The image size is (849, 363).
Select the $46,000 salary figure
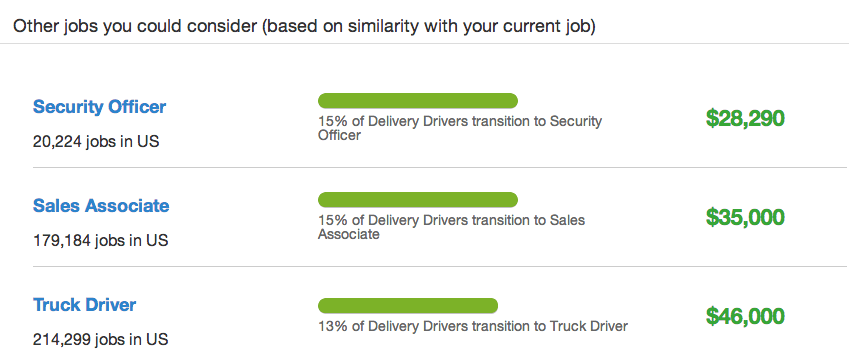[x=745, y=316]
